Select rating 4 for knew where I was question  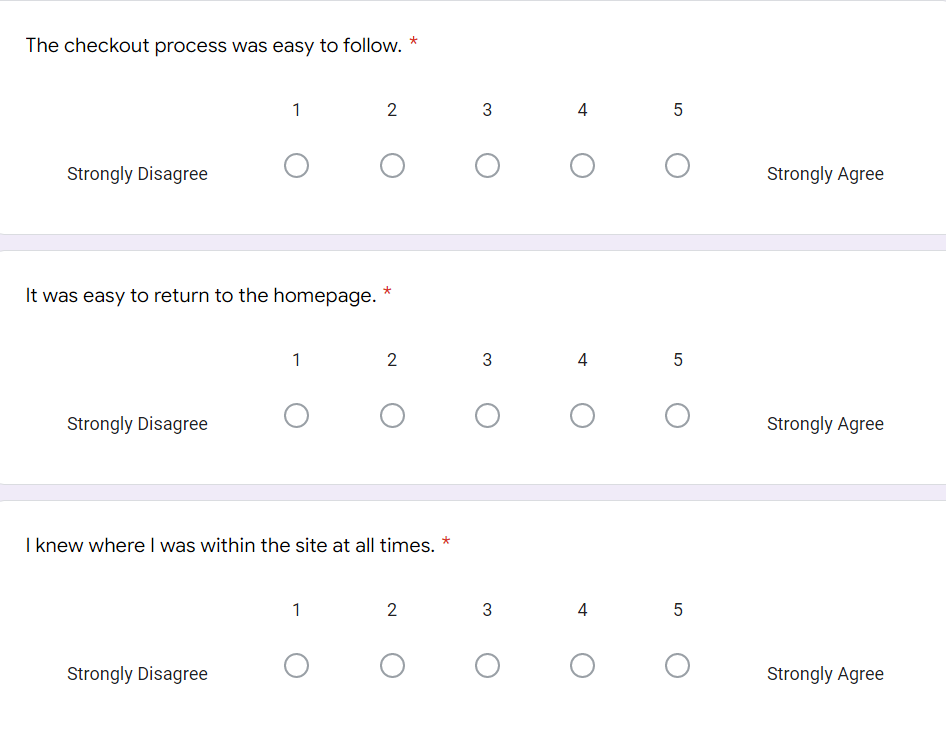pyautogui.click(x=582, y=666)
